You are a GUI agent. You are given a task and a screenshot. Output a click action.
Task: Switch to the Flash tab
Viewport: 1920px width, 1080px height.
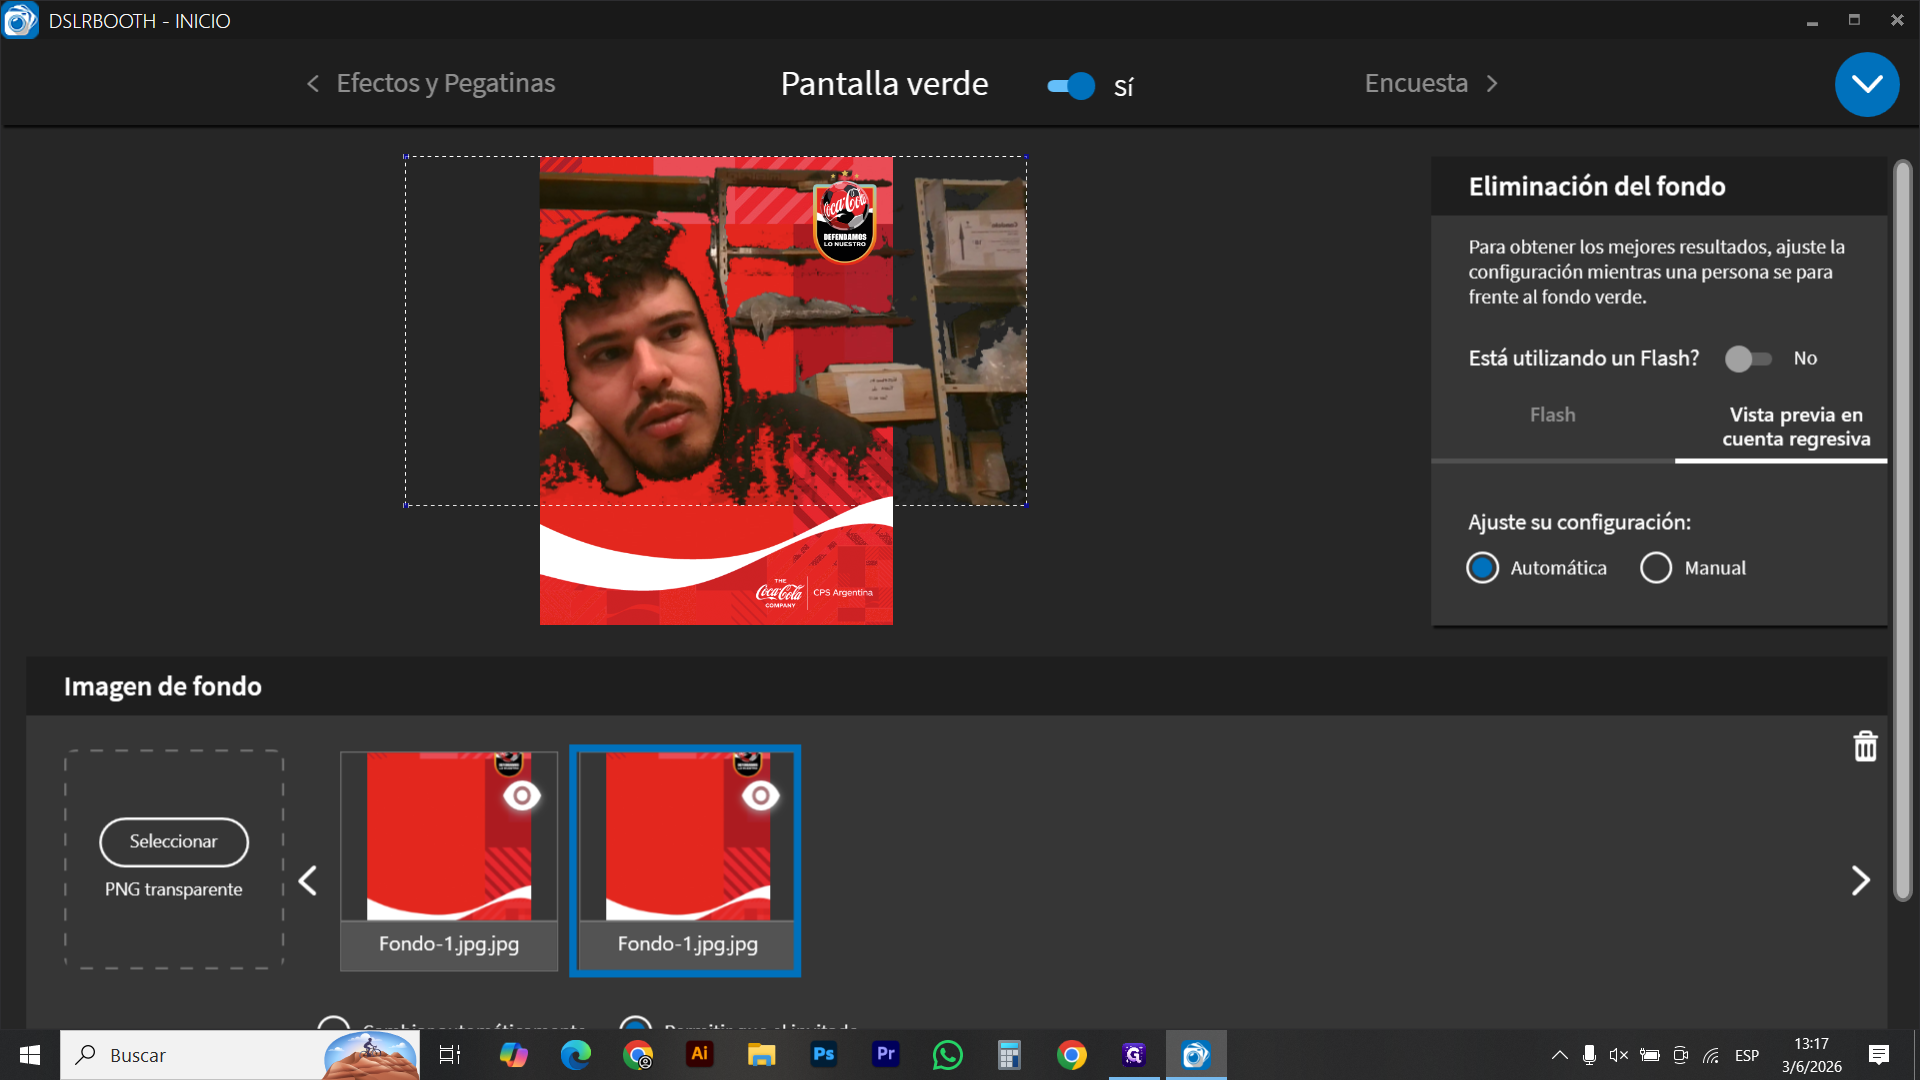pos(1552,415)
